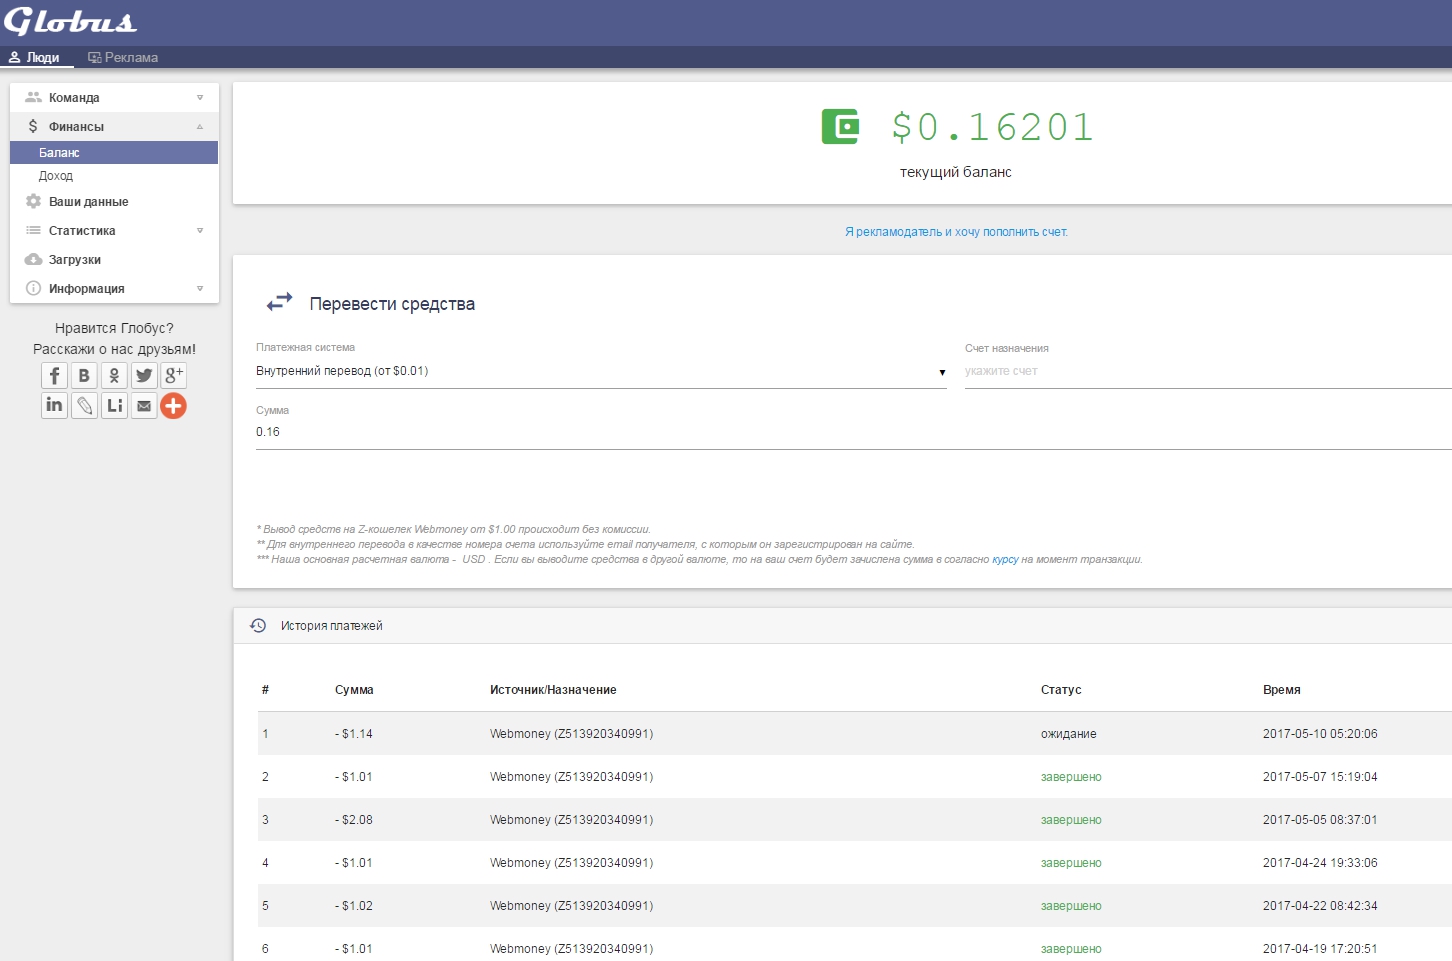Expand the Информация menu arrow
Viewport: 1452px width, 961px height.
200,288
